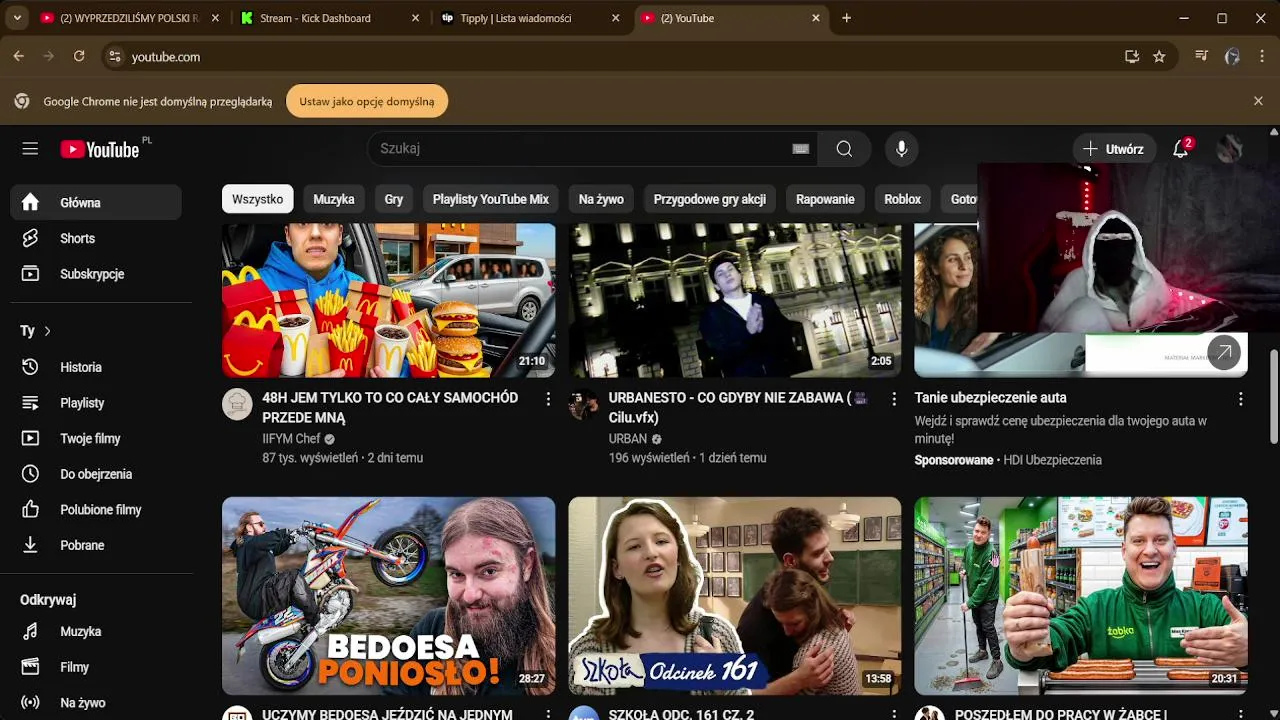Open 48H JEM TYLKO video thumbnail

(x=388, y=300)
